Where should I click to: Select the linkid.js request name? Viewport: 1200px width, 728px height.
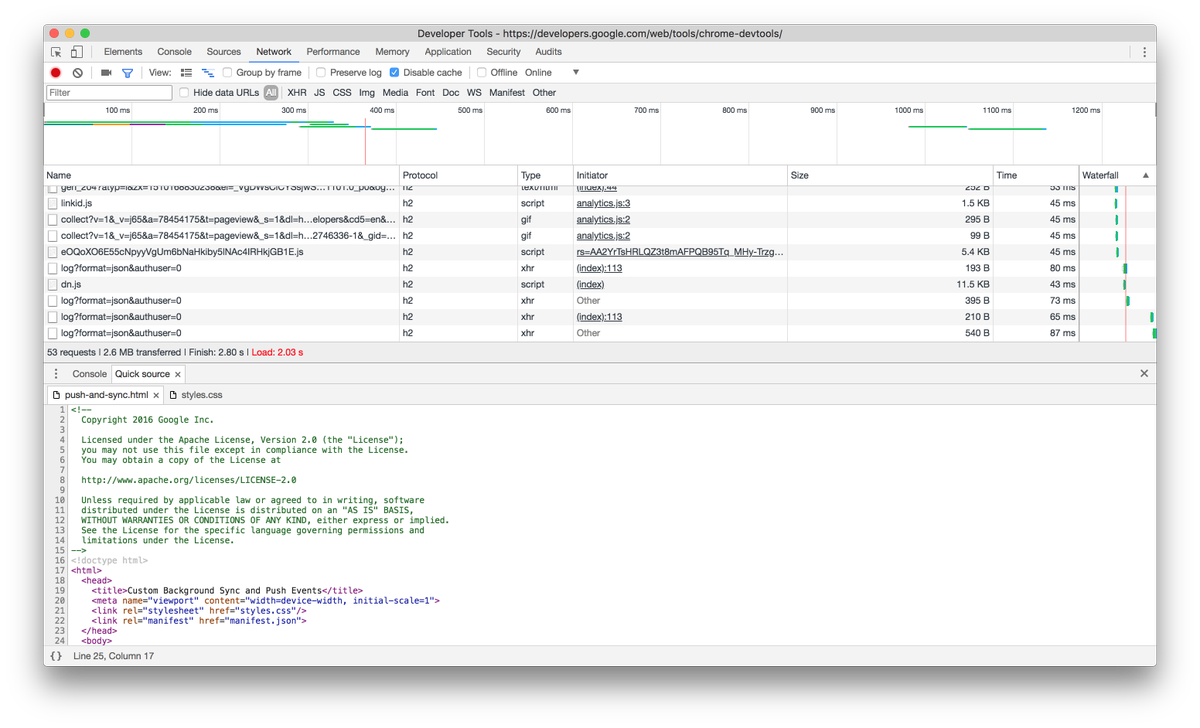pyautogui.click(x=76, y=203)
